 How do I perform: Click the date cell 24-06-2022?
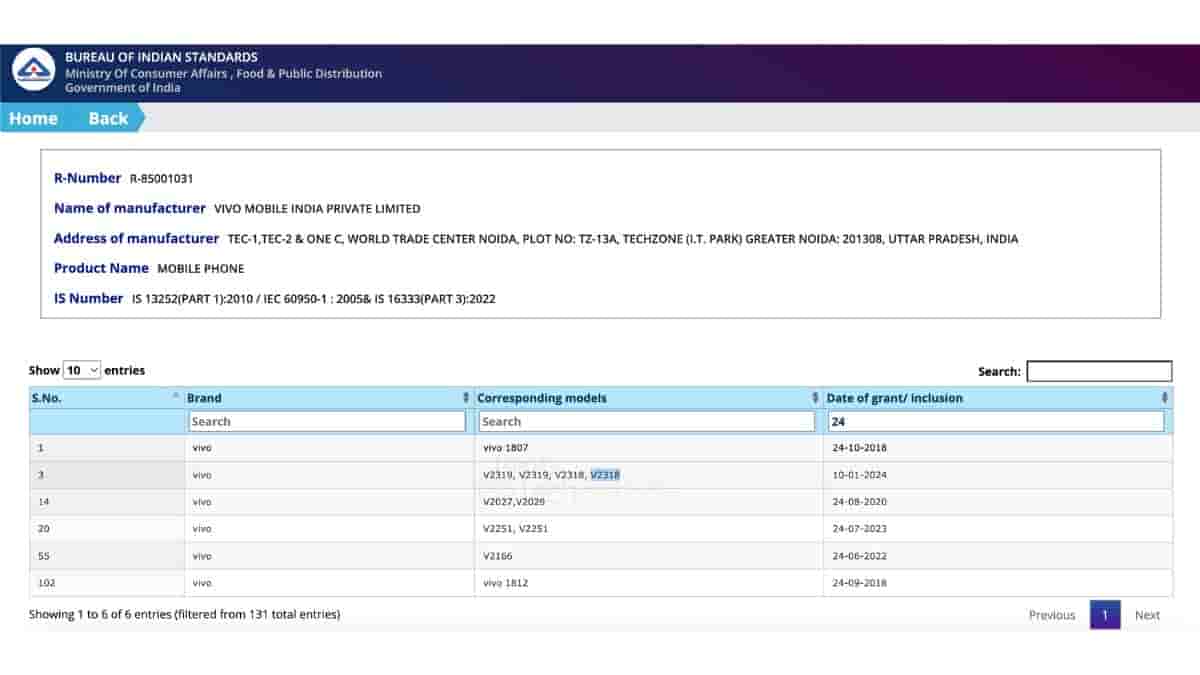[x=859, y=556]
